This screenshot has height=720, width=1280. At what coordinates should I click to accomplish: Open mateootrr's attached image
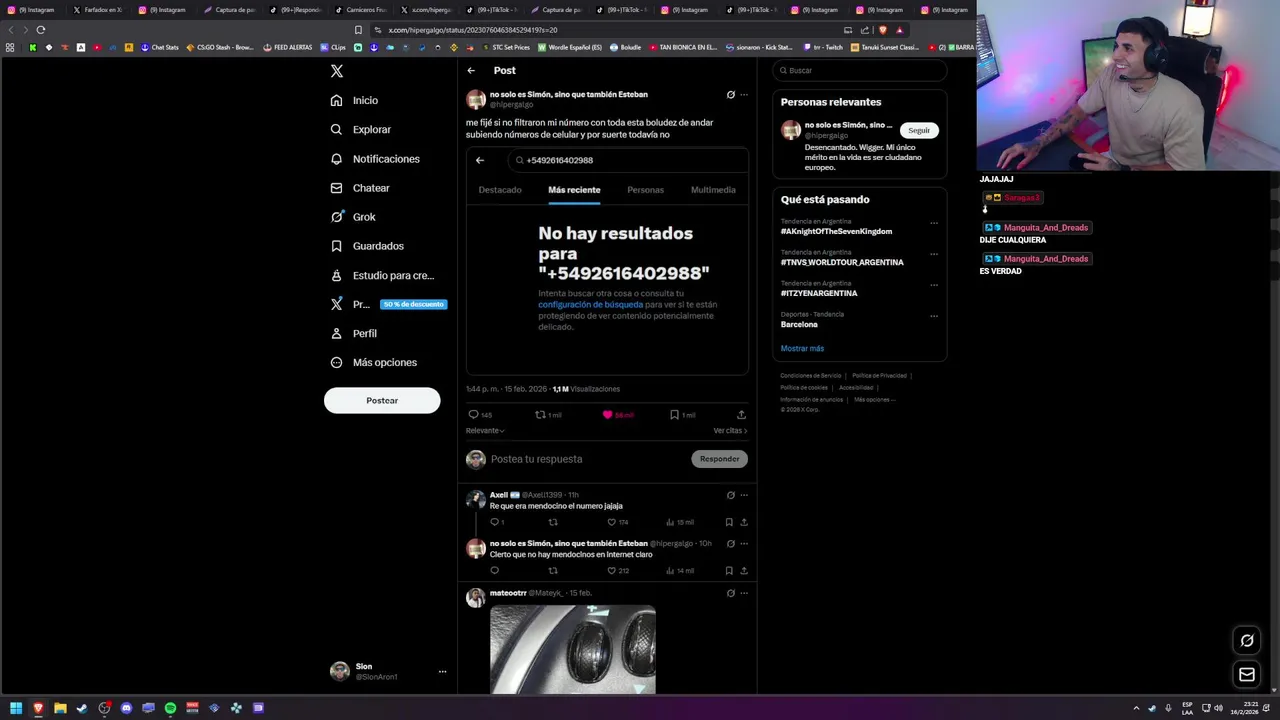[573, 649]
